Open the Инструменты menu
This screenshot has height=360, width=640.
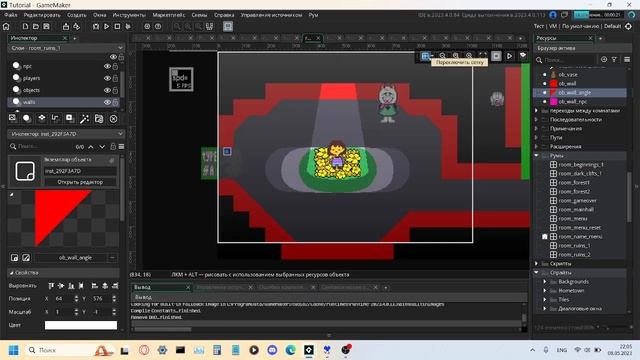click(129, 15)
